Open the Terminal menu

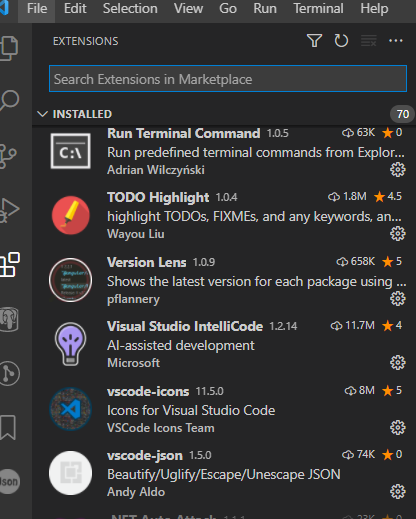[318, 9]
